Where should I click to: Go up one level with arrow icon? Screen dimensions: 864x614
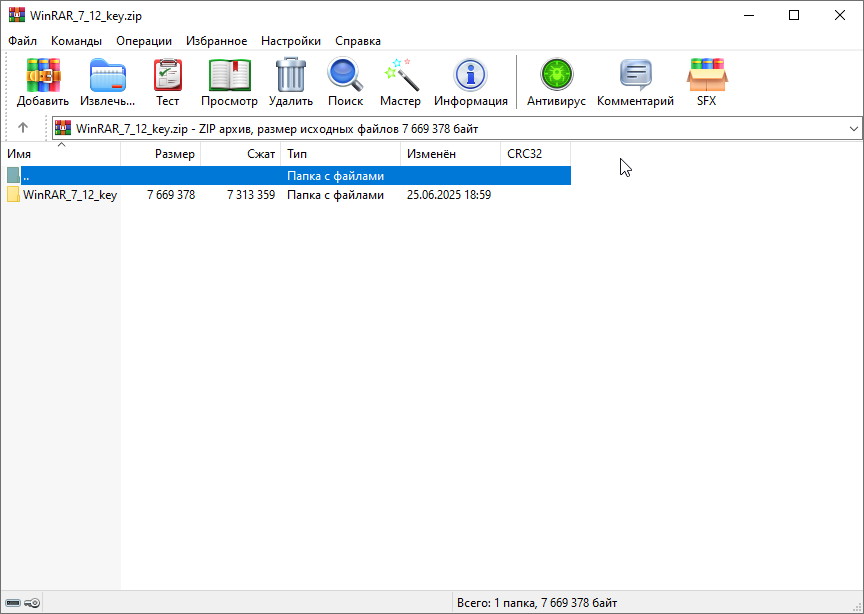tap(23, 128)
